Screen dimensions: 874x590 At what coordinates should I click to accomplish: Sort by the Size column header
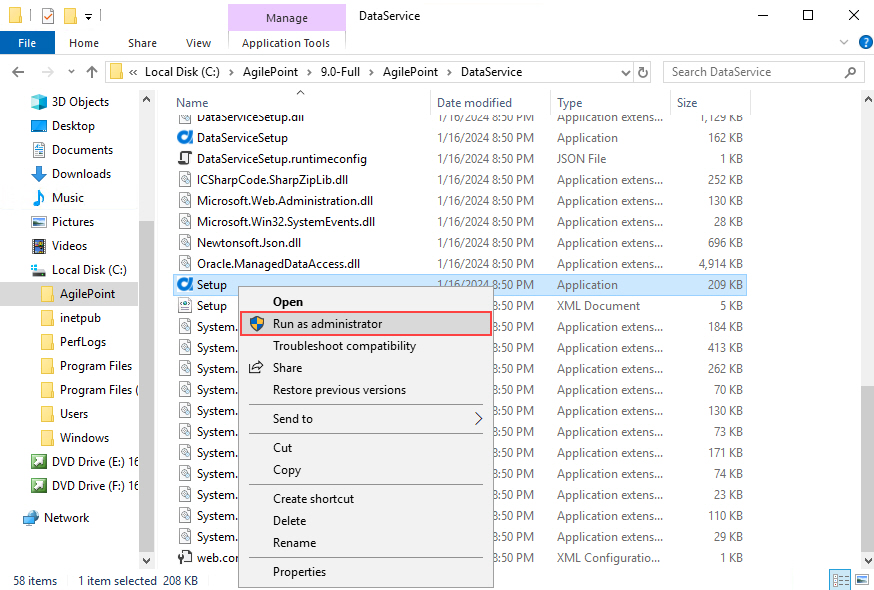709,103
